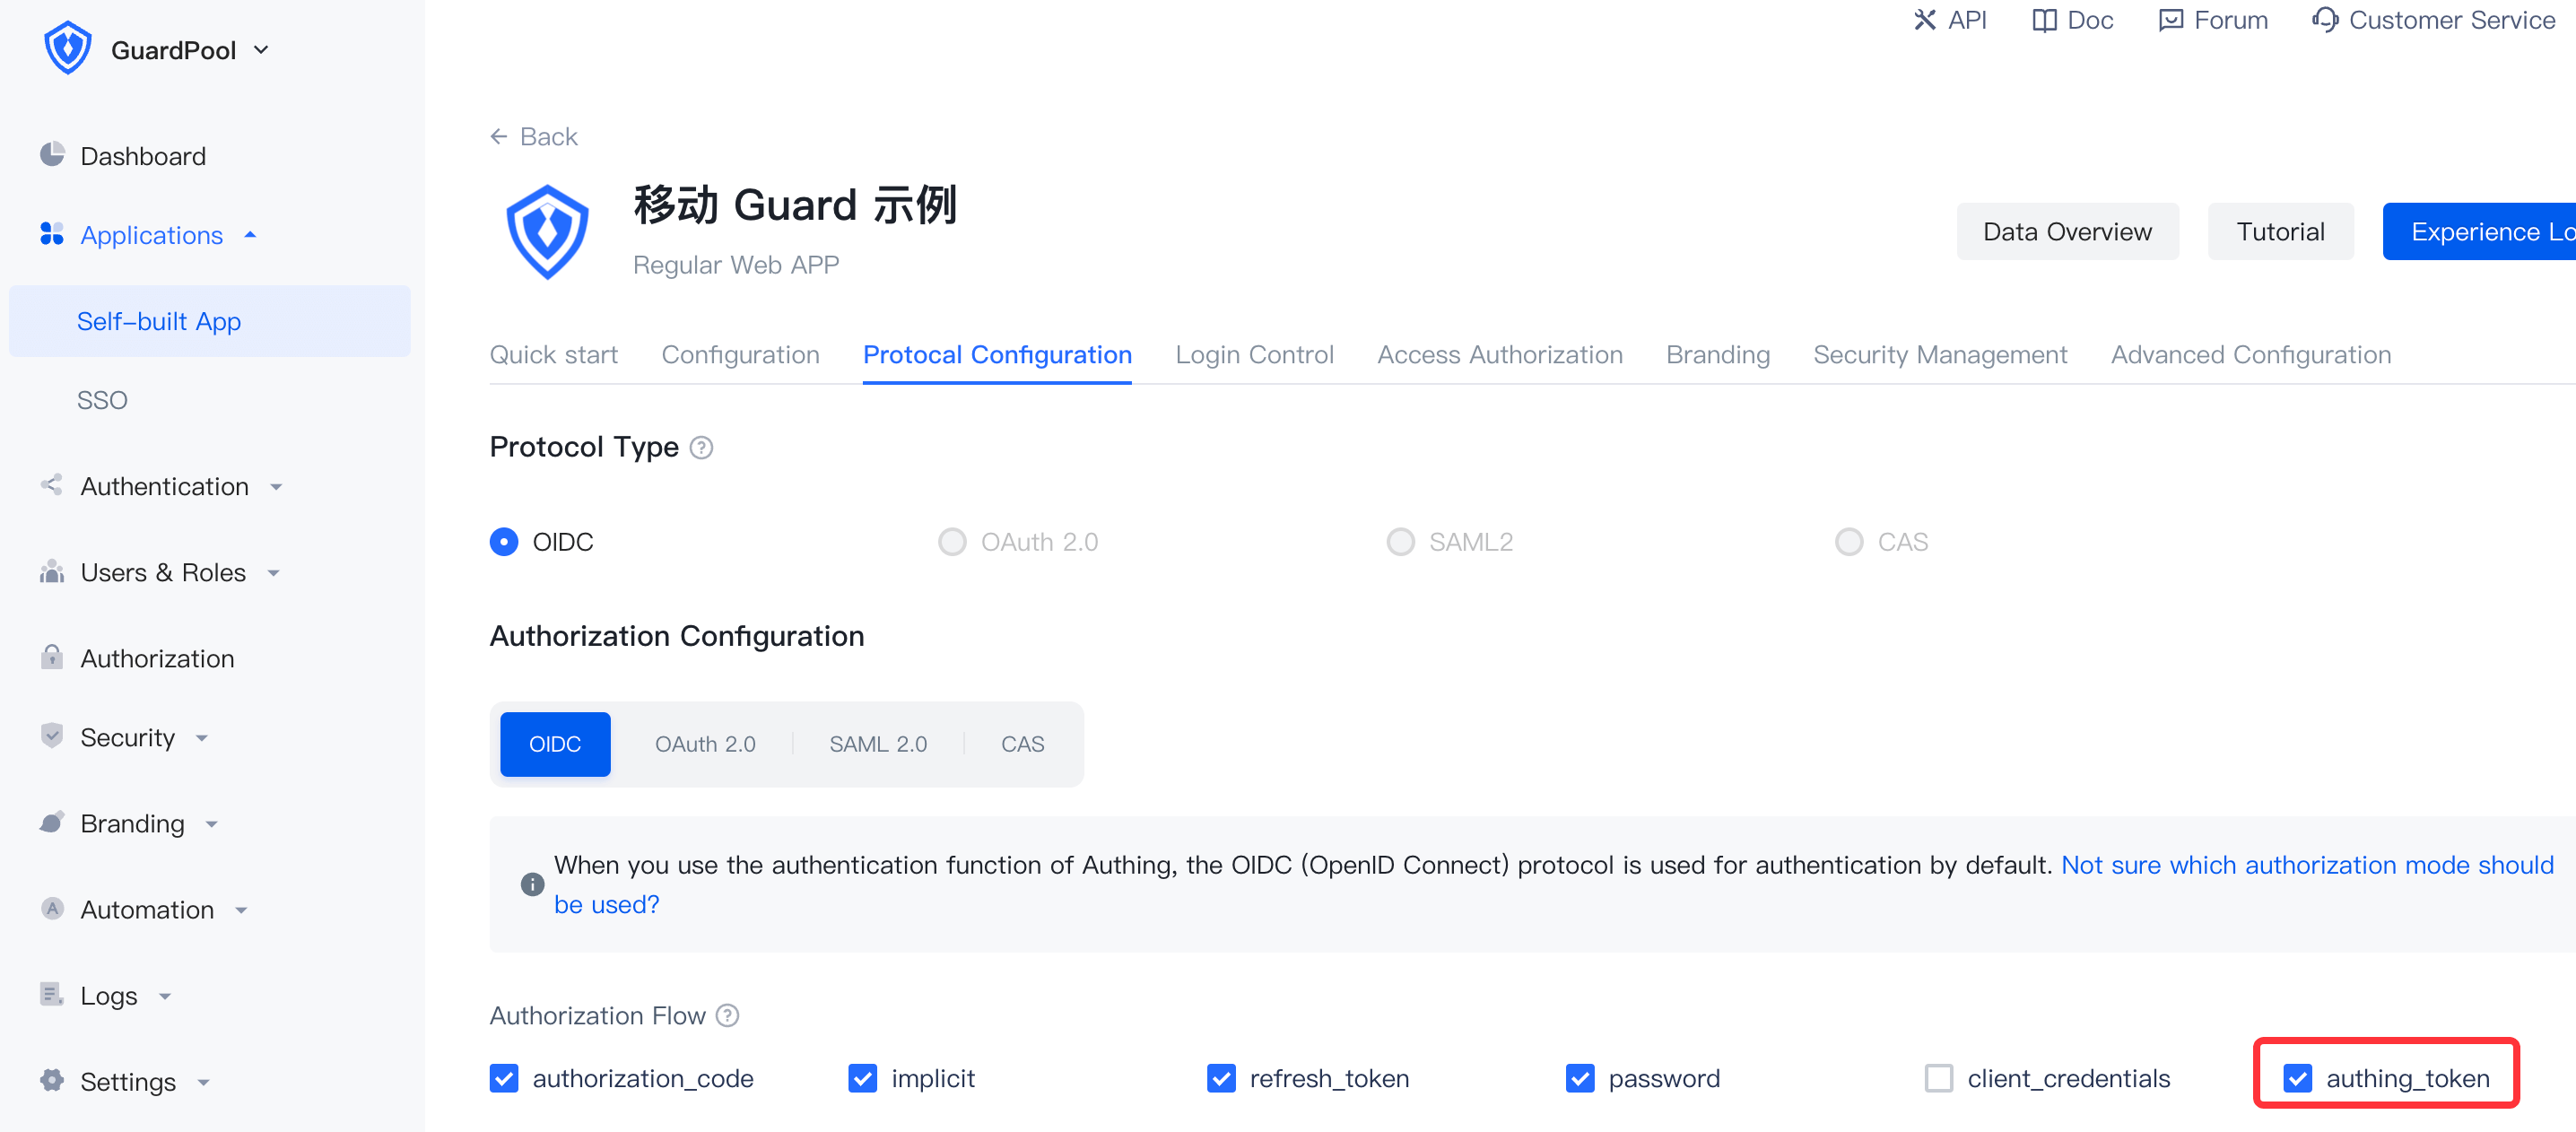2576x1132 pixels.
Task: Go back using the Back link
Action: pos(534,136)
